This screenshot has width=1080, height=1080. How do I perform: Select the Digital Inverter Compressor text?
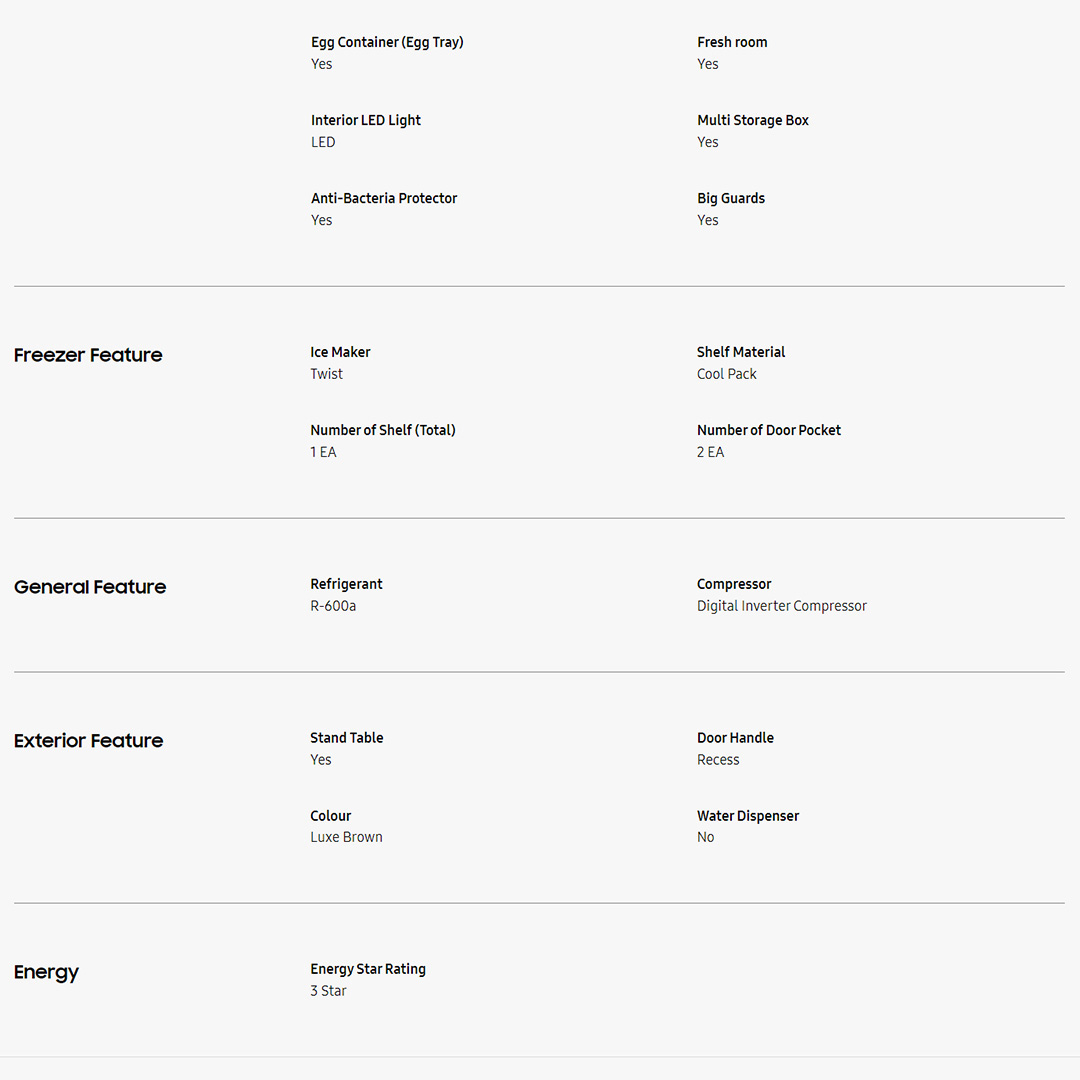782,606
